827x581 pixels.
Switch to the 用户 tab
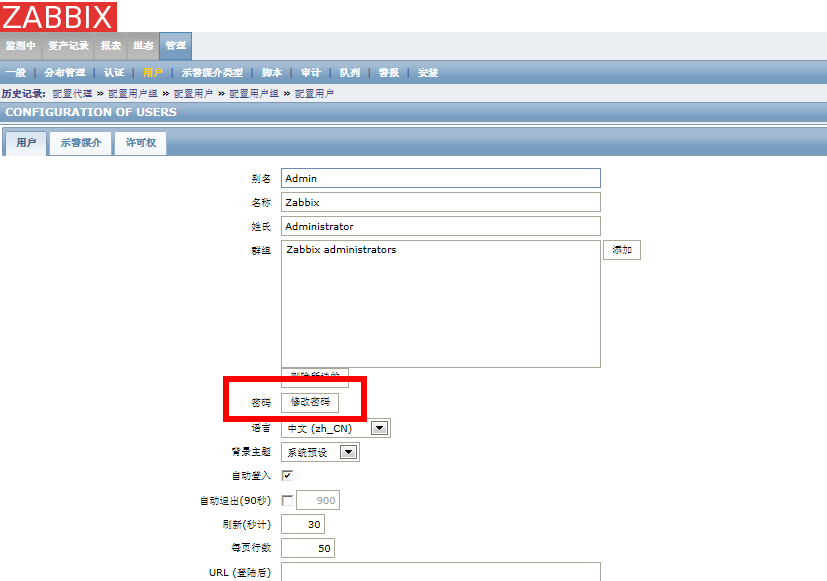[26, 143]
